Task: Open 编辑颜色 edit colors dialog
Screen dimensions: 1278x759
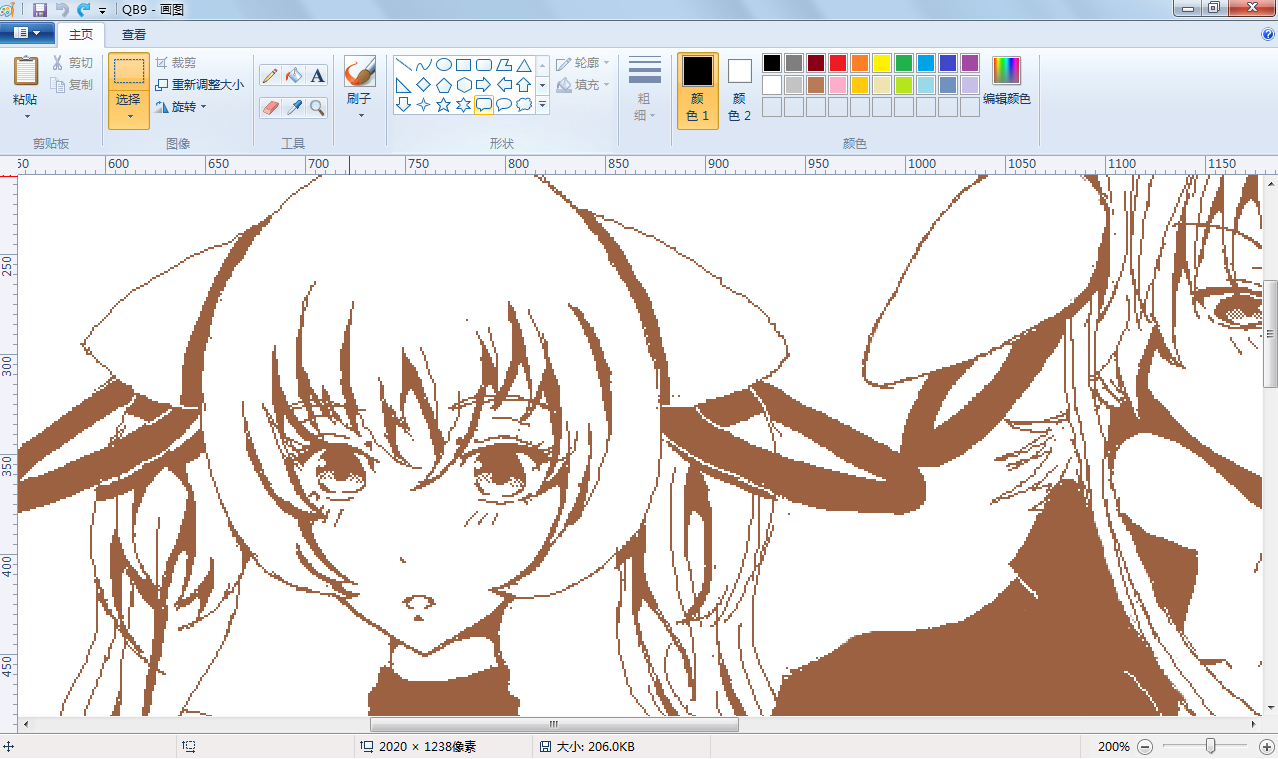Action: coord(1007,81)
